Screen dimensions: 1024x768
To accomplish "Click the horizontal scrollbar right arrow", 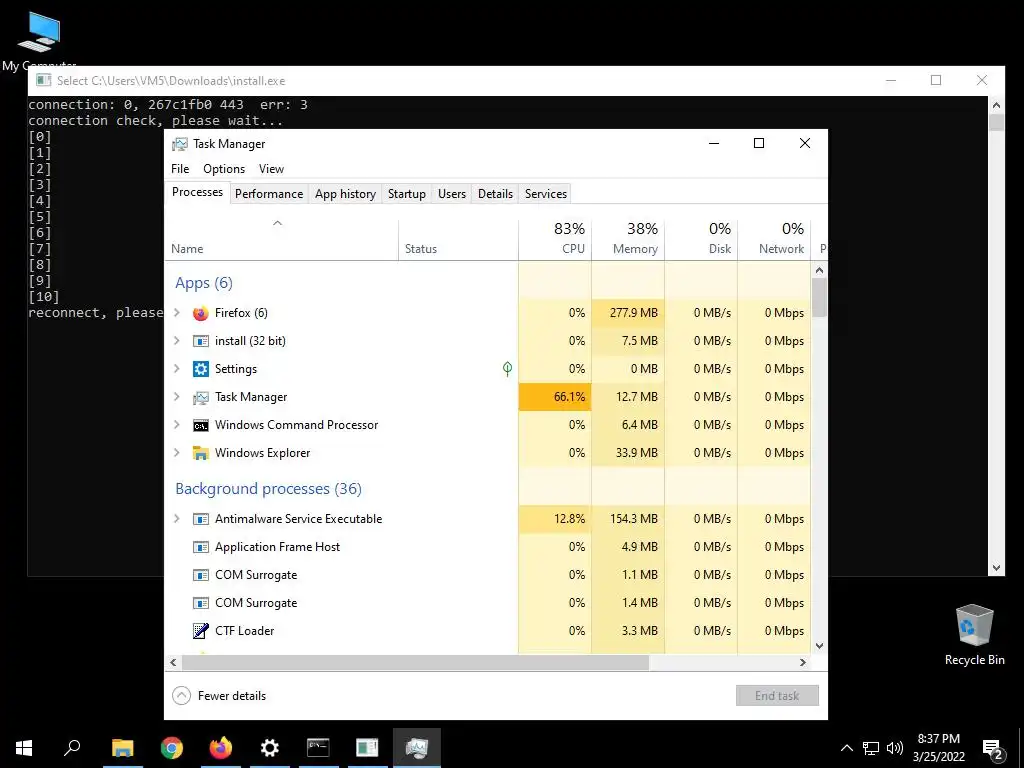I will coord(803,662).
